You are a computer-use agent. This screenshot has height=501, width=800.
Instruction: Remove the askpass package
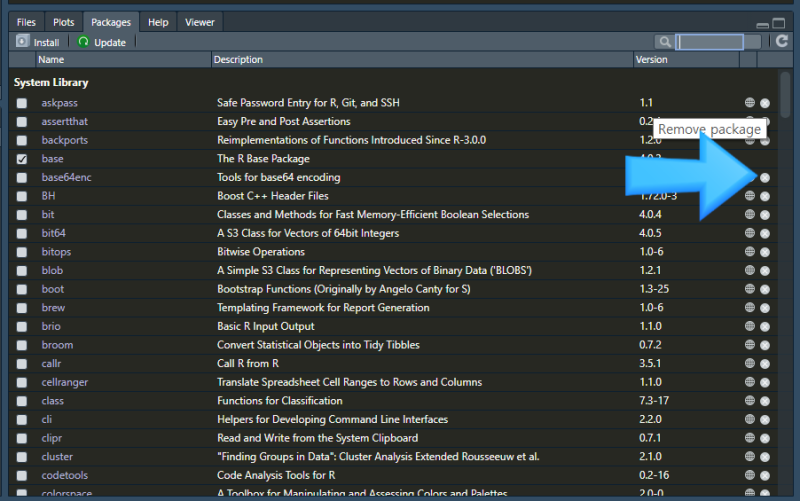[x=765, y=103]
